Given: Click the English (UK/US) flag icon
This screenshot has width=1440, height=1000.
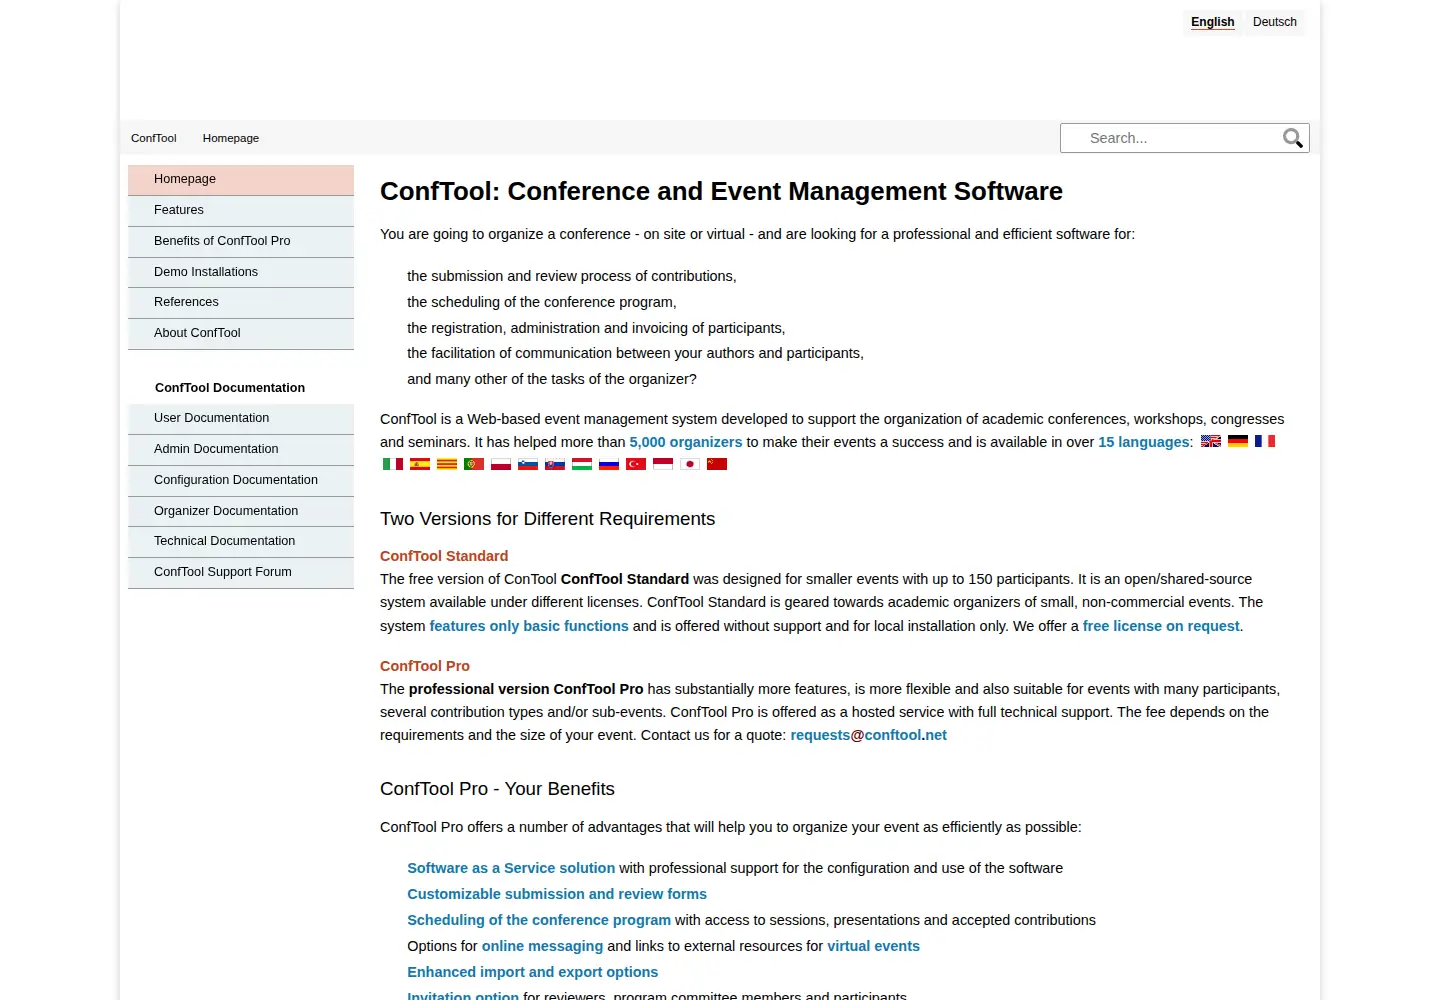Looking at the screenshot, I should coord(1211,441).
